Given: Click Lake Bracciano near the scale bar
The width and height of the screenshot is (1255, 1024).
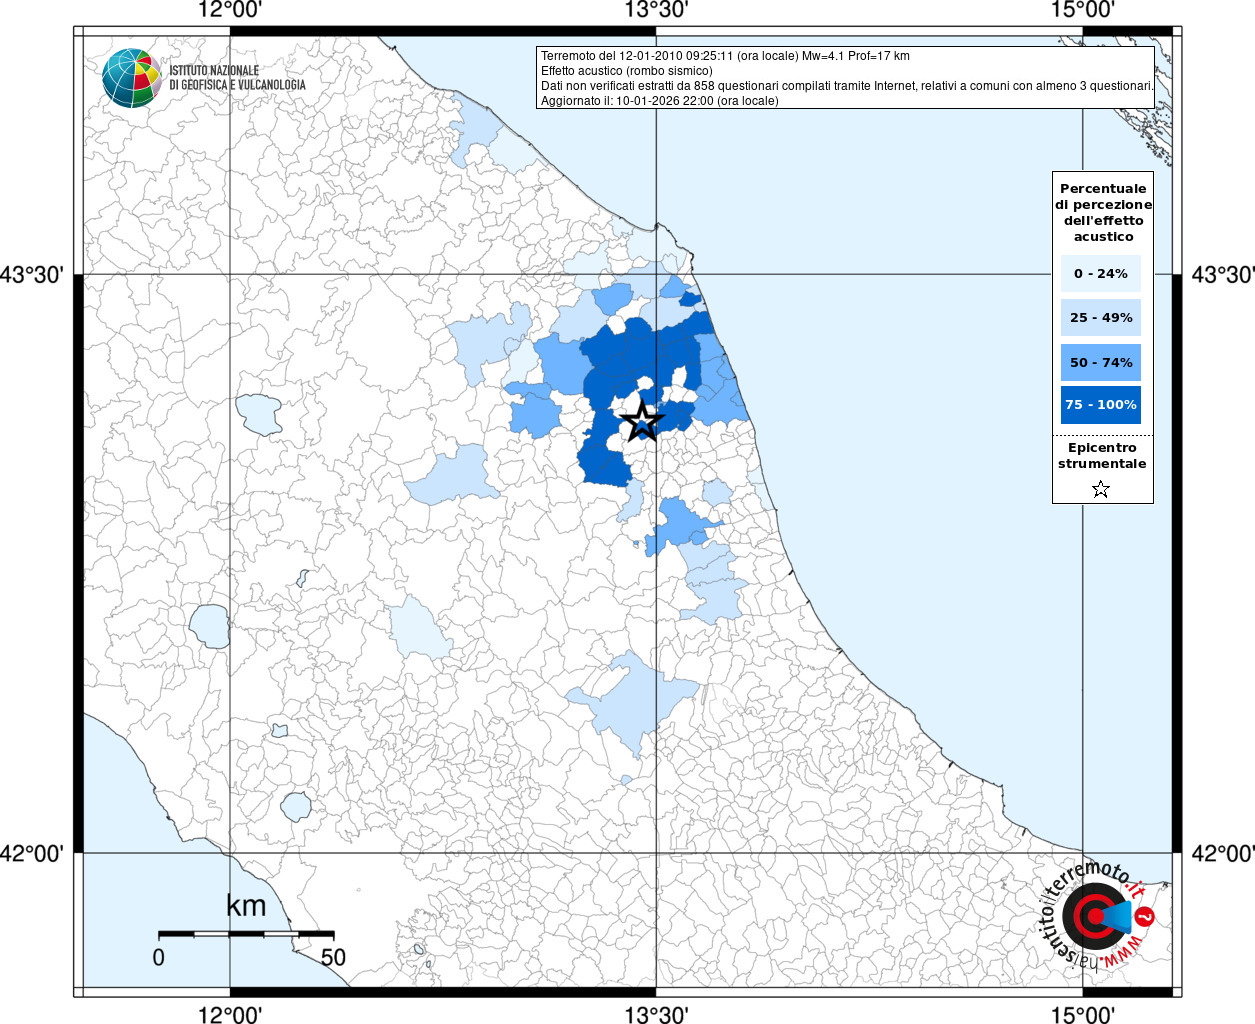Looking at the screenshot, I should pyautogui.click(x=296, y=806).
